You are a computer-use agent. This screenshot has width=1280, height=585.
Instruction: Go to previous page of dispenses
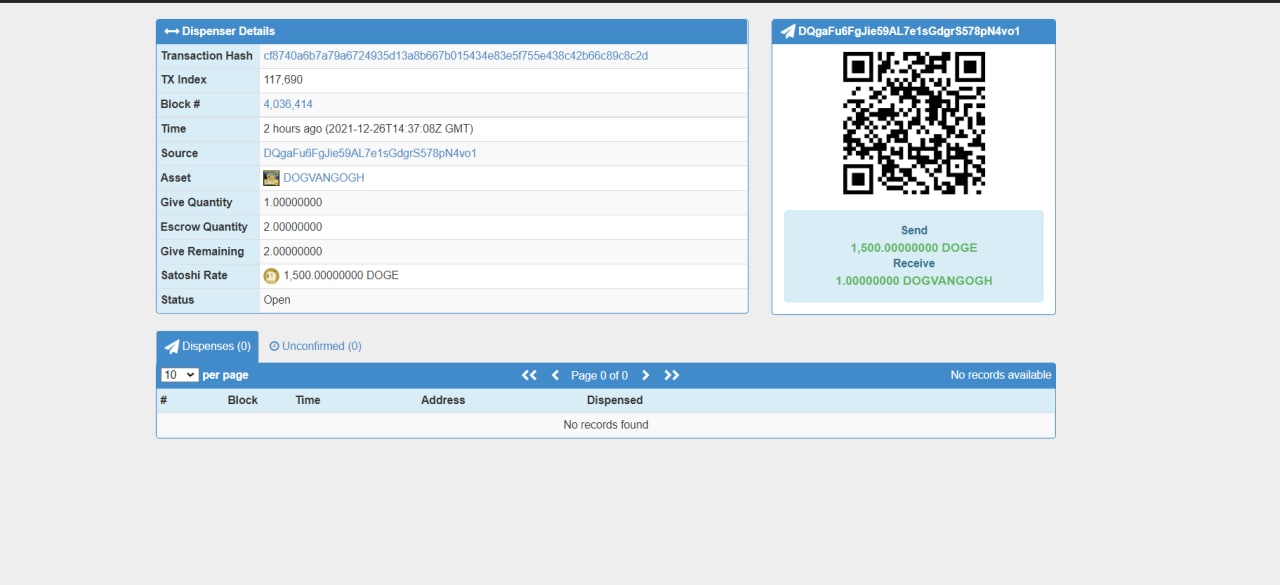556,375
